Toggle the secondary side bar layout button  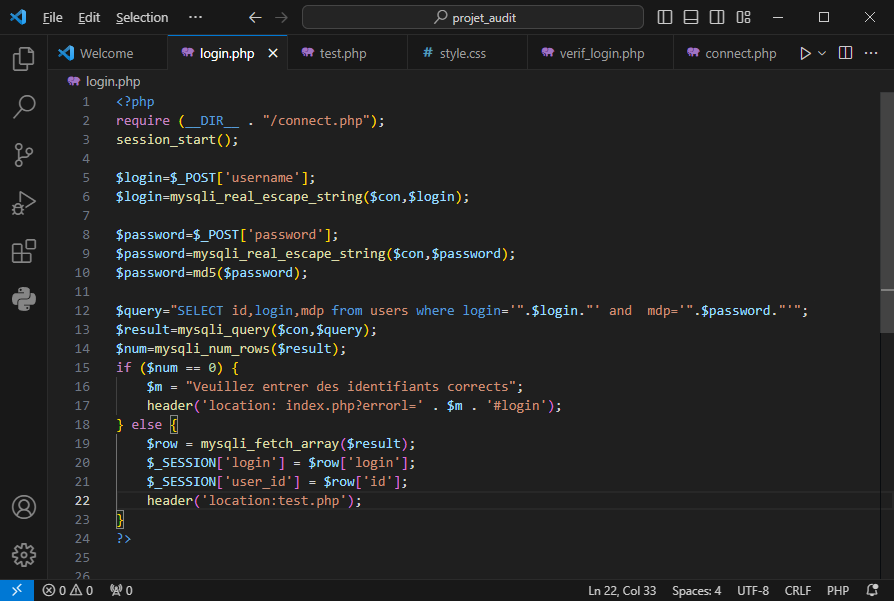[x=716, y=17]
